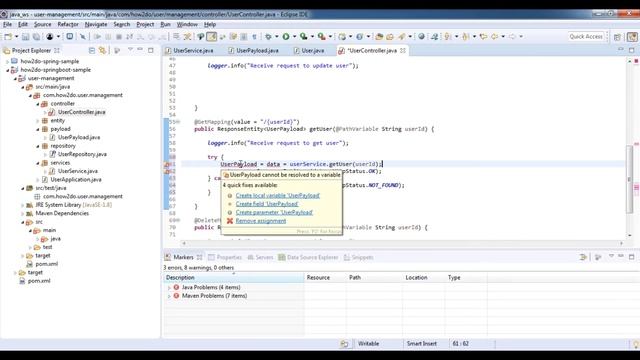Click the green Run toolbar icon
The width and height of the screenshot is (640, 360).
click(x=286, y=37)
